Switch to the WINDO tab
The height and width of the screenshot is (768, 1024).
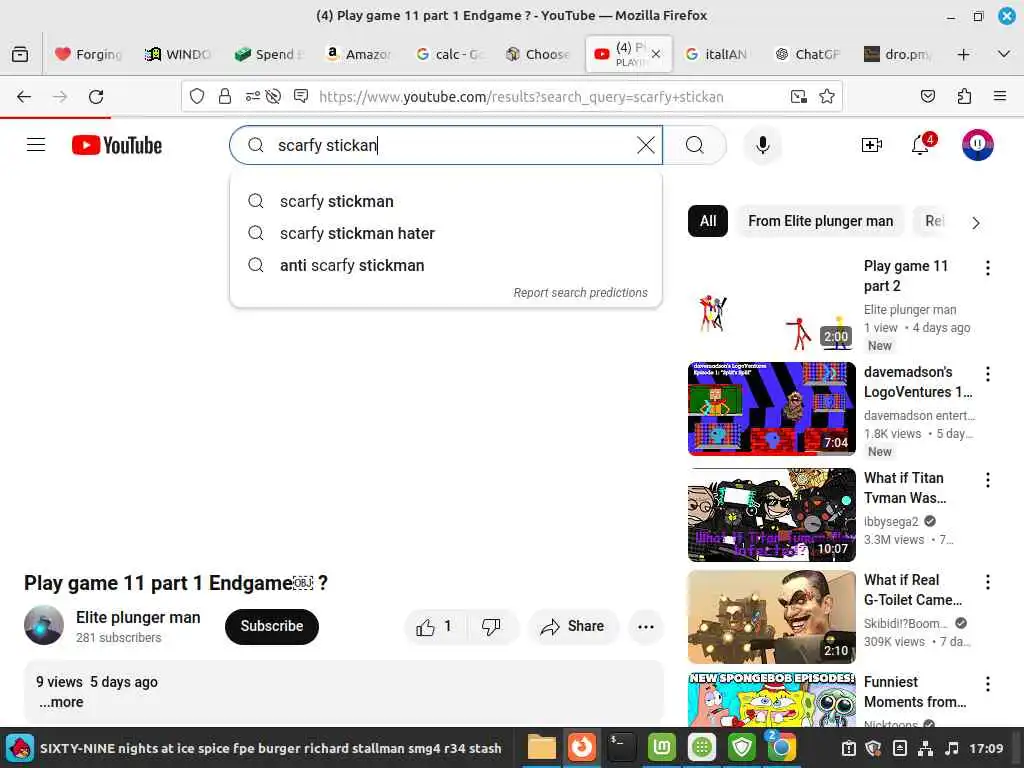pos(178,54)
